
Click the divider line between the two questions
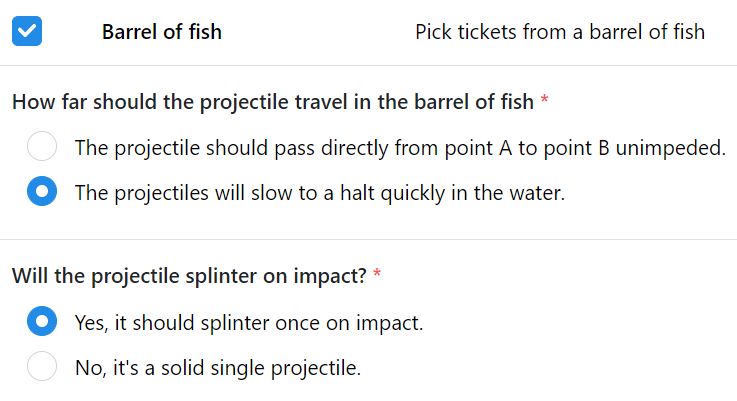368,240
